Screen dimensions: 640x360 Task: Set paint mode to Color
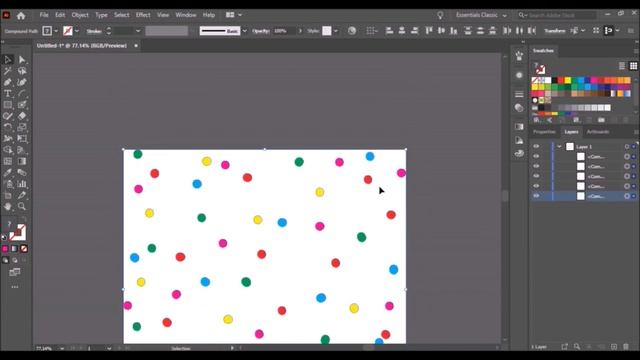[x=5, y=248]
